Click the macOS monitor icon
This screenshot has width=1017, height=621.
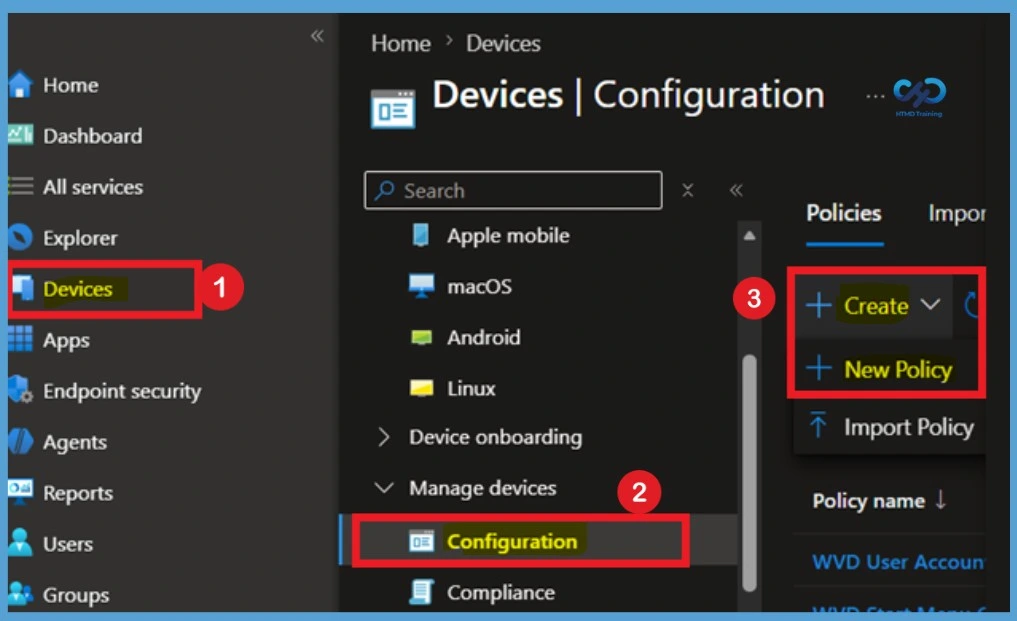tap(422, 286)
